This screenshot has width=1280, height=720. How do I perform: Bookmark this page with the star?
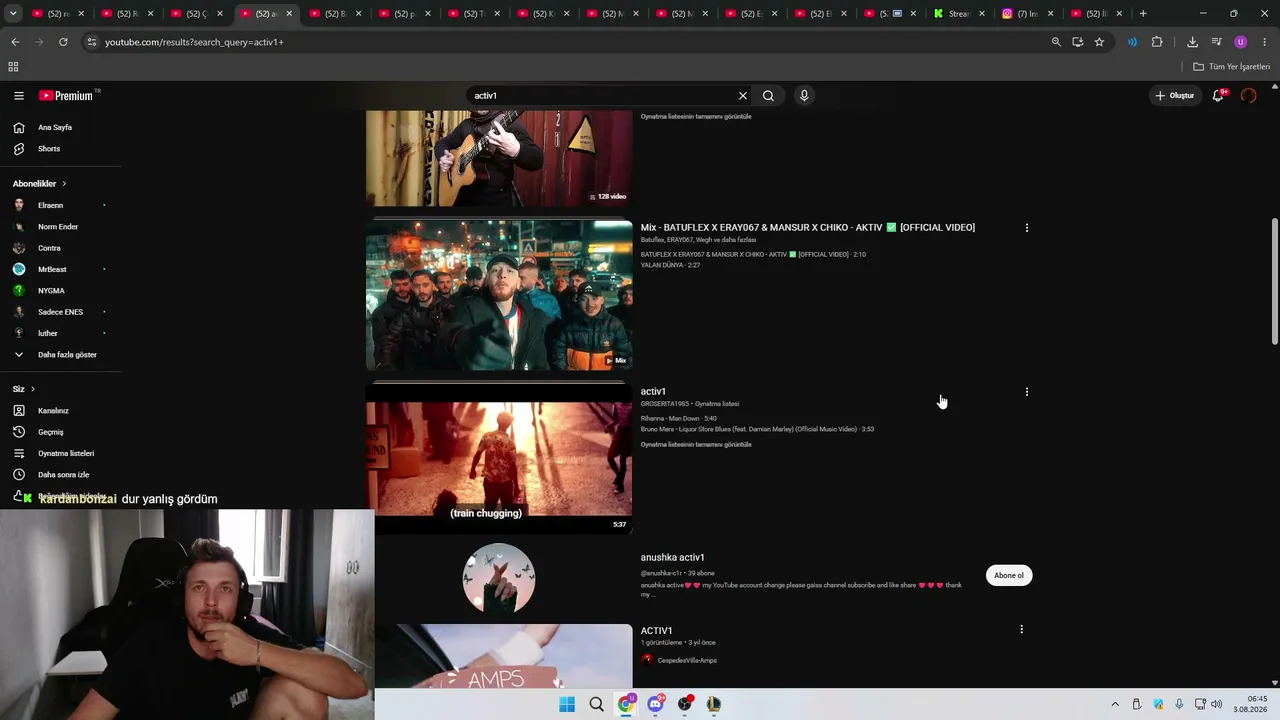pyautogui.click(x=1099, y=42)
